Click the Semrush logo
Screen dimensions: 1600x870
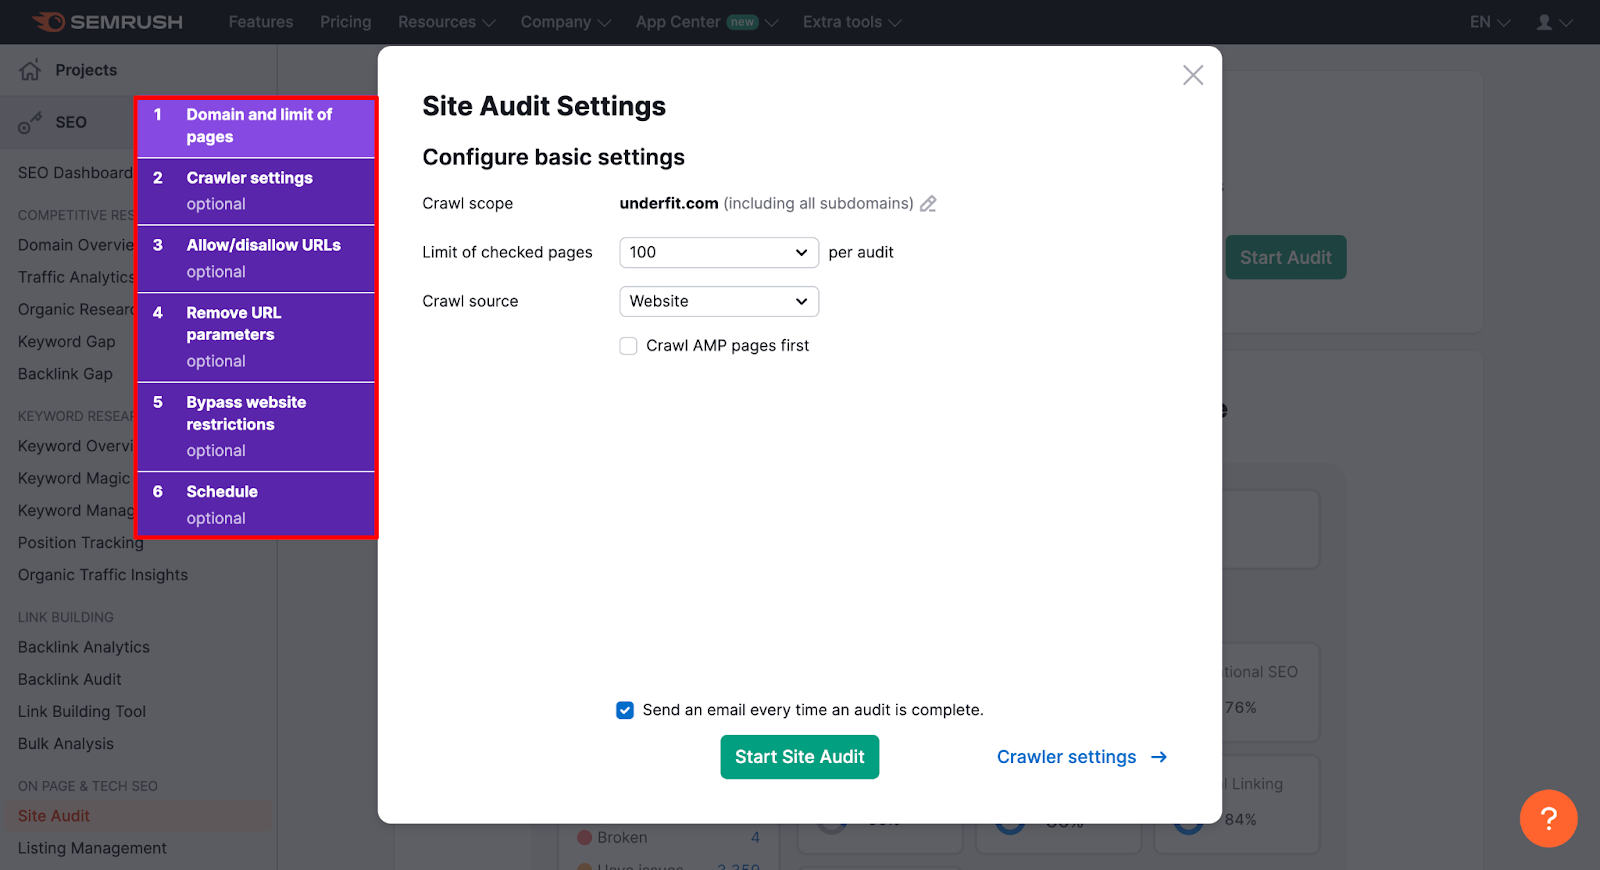[x=107, y=22]
